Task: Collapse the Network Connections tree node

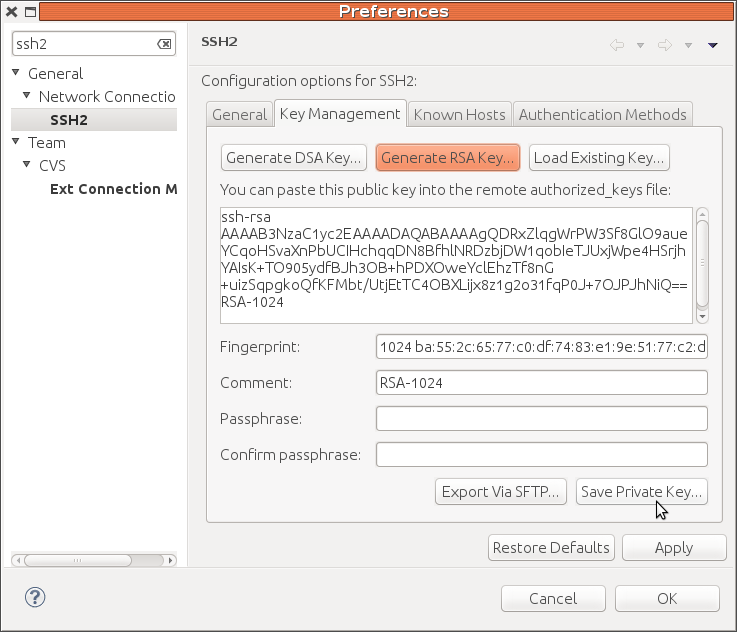Action: click(27, 95)
